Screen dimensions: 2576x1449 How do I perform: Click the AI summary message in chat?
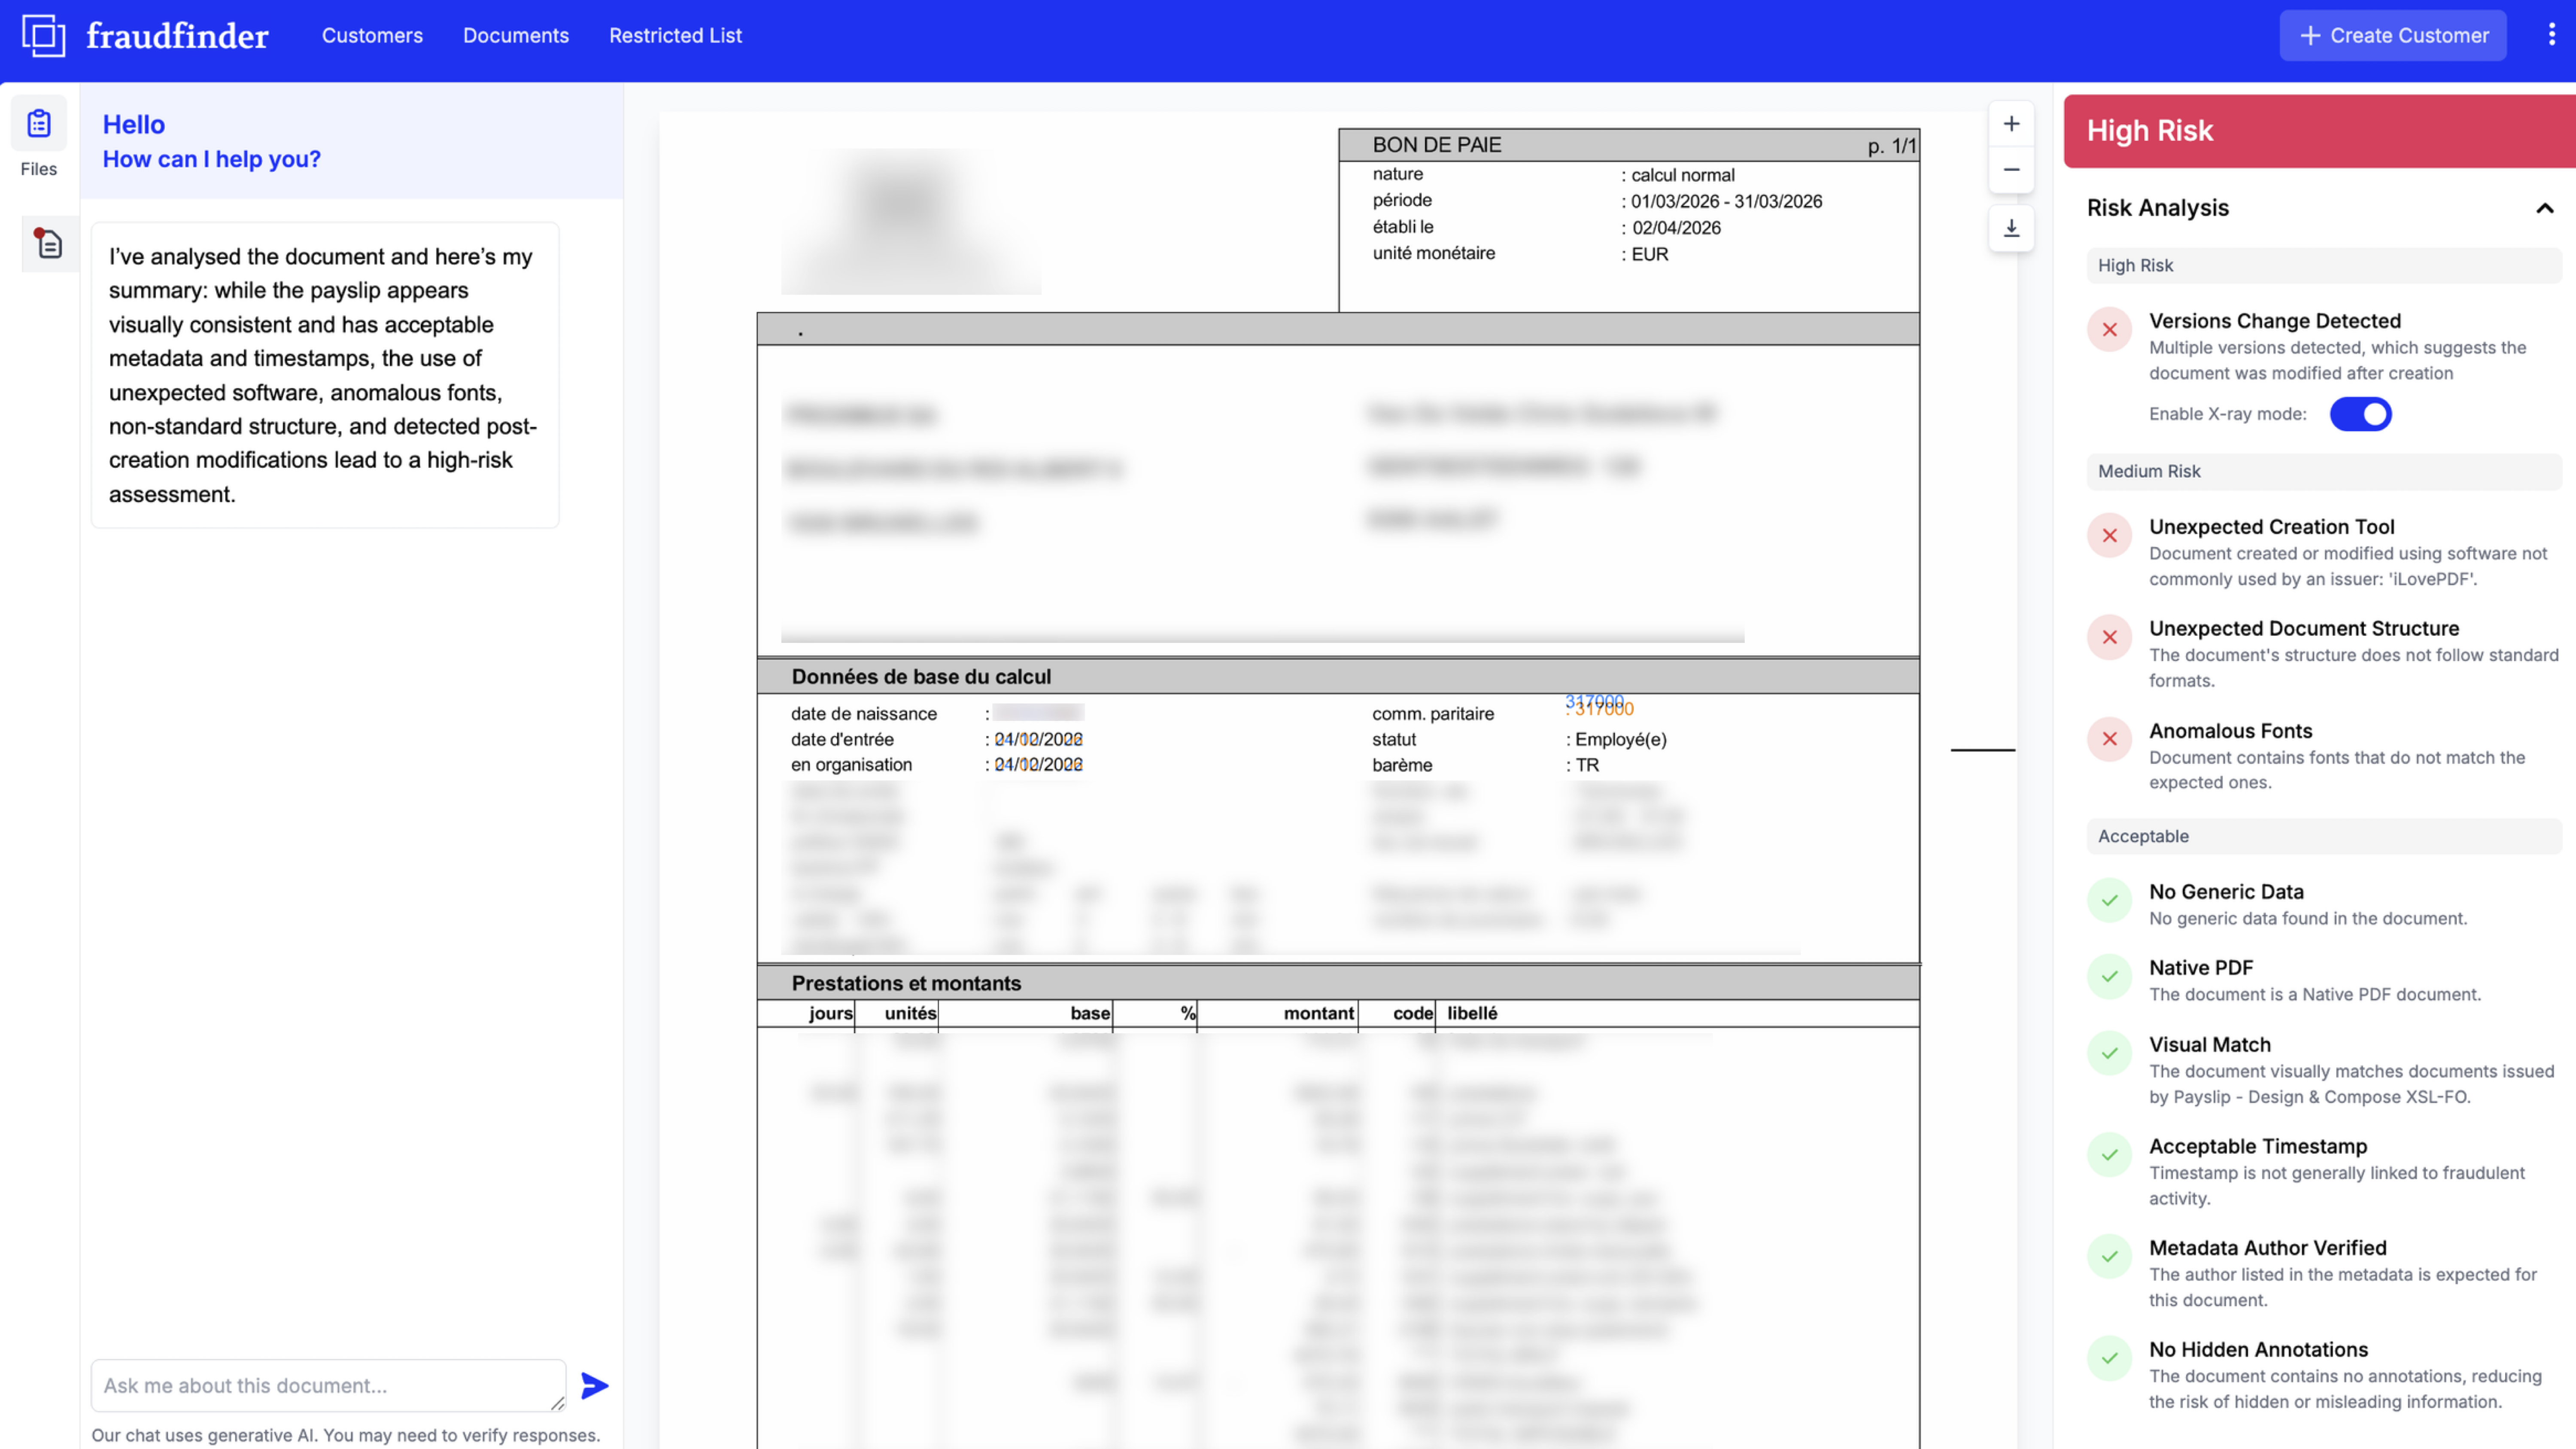[x=325, y=375]
